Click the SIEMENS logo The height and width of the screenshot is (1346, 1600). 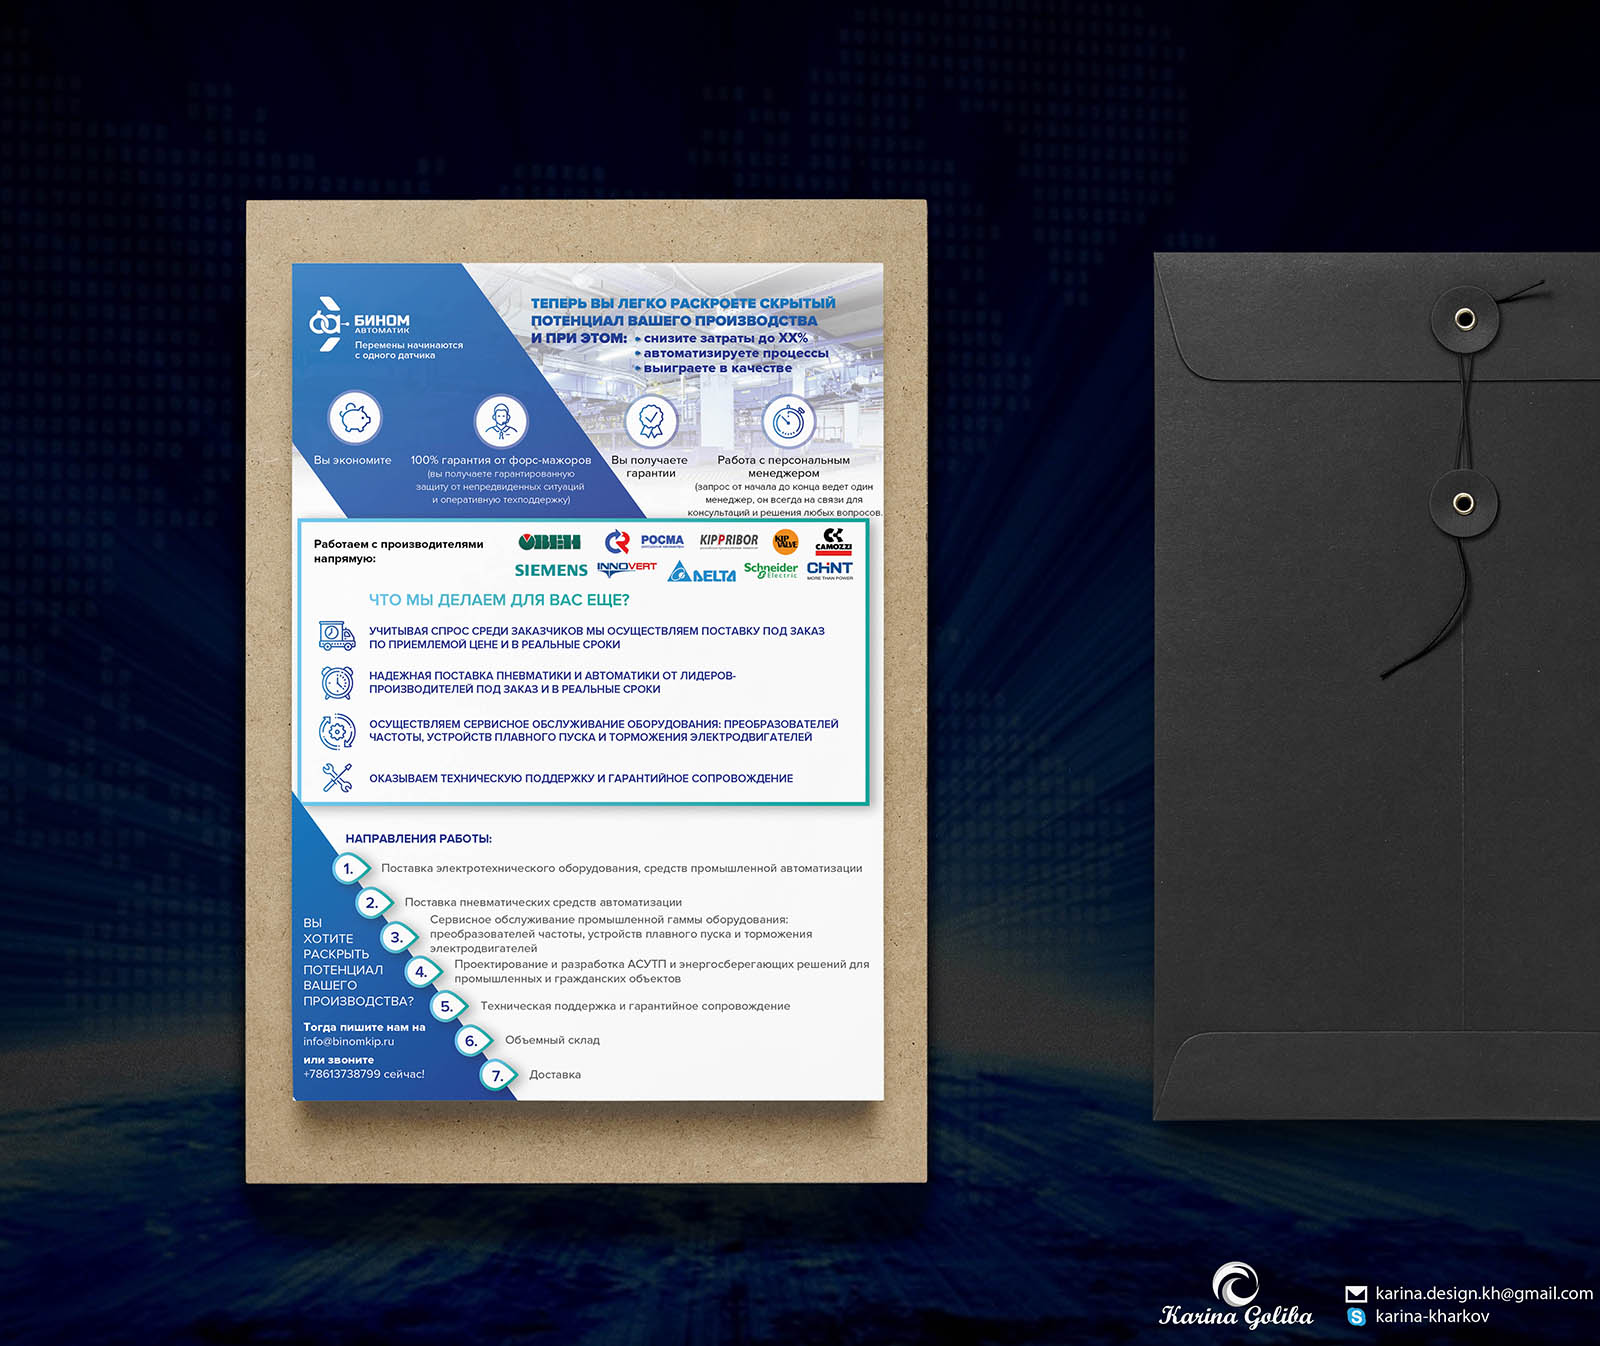pos(551,570)
